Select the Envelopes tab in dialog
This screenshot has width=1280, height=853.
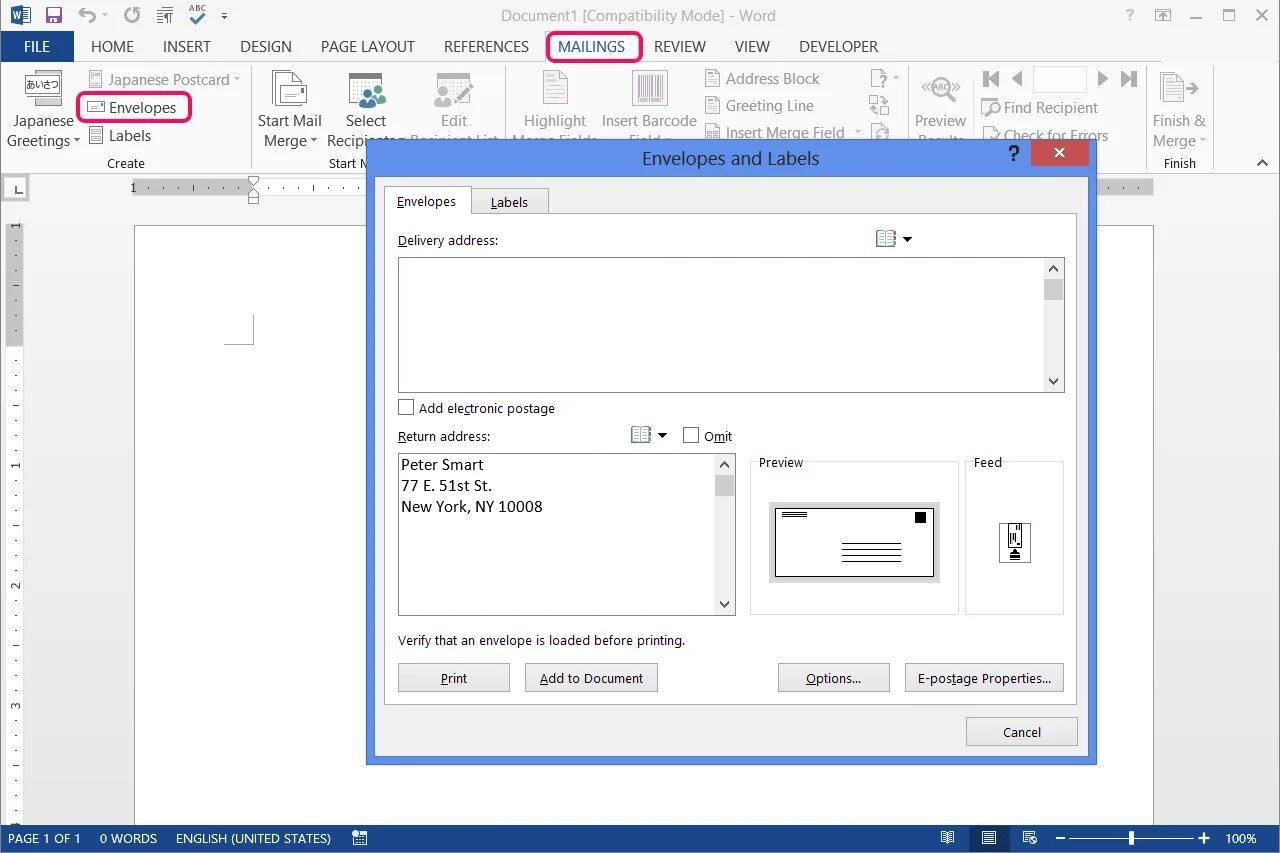tap(426, 201)
